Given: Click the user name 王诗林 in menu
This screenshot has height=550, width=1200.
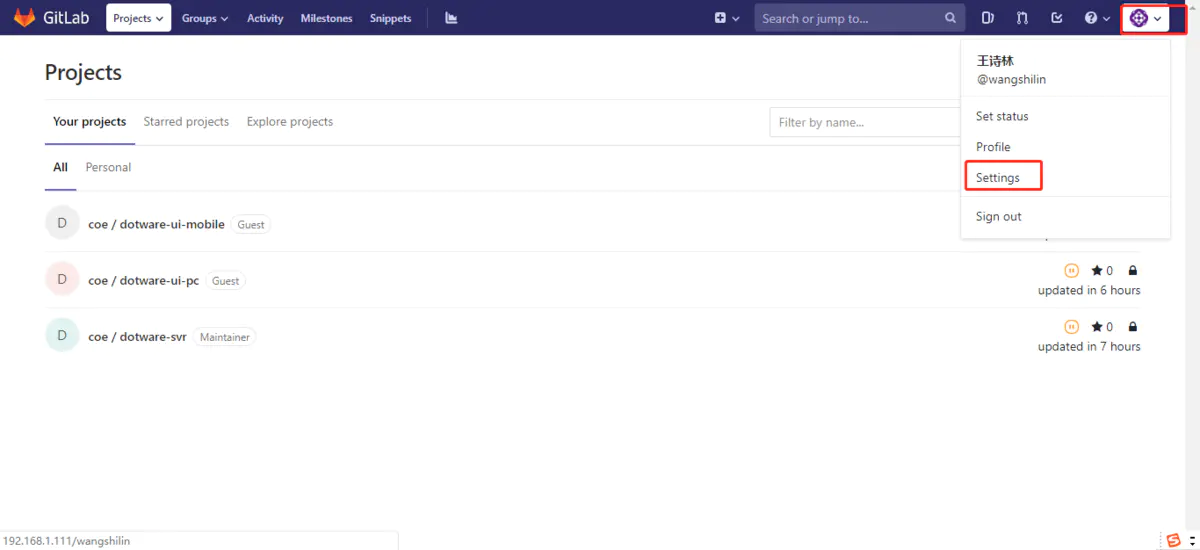Looking at the screenshot, I should [x=995, y=61].
